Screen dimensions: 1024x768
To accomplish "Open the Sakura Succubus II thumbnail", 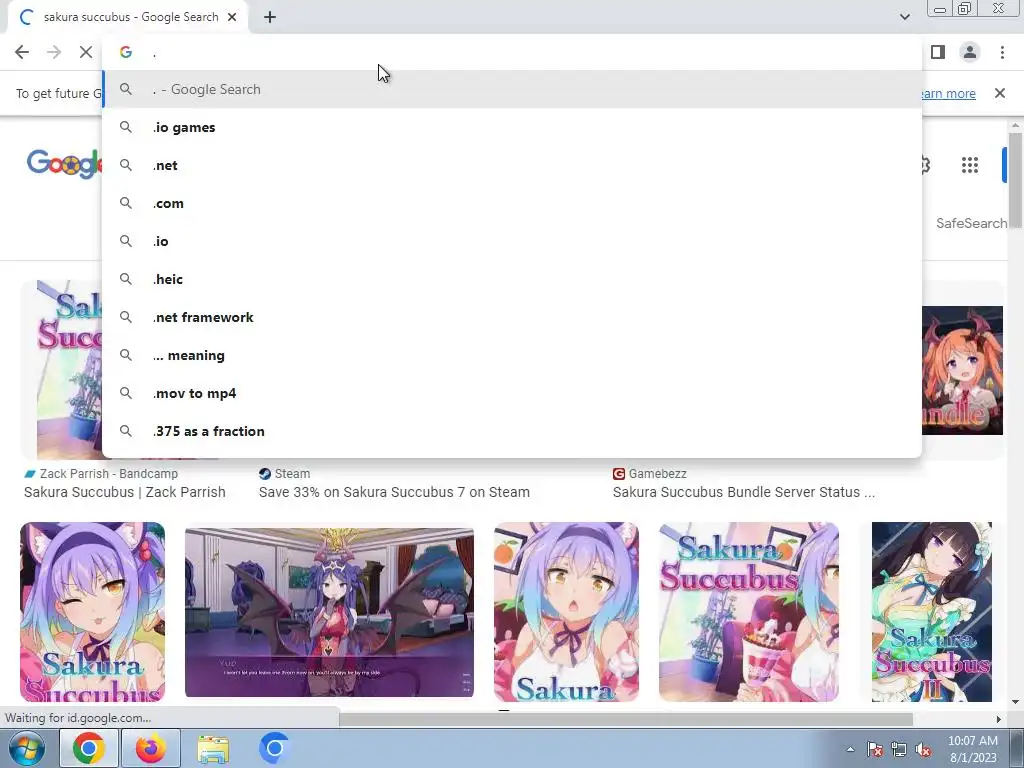I will (x=931, y=612).
